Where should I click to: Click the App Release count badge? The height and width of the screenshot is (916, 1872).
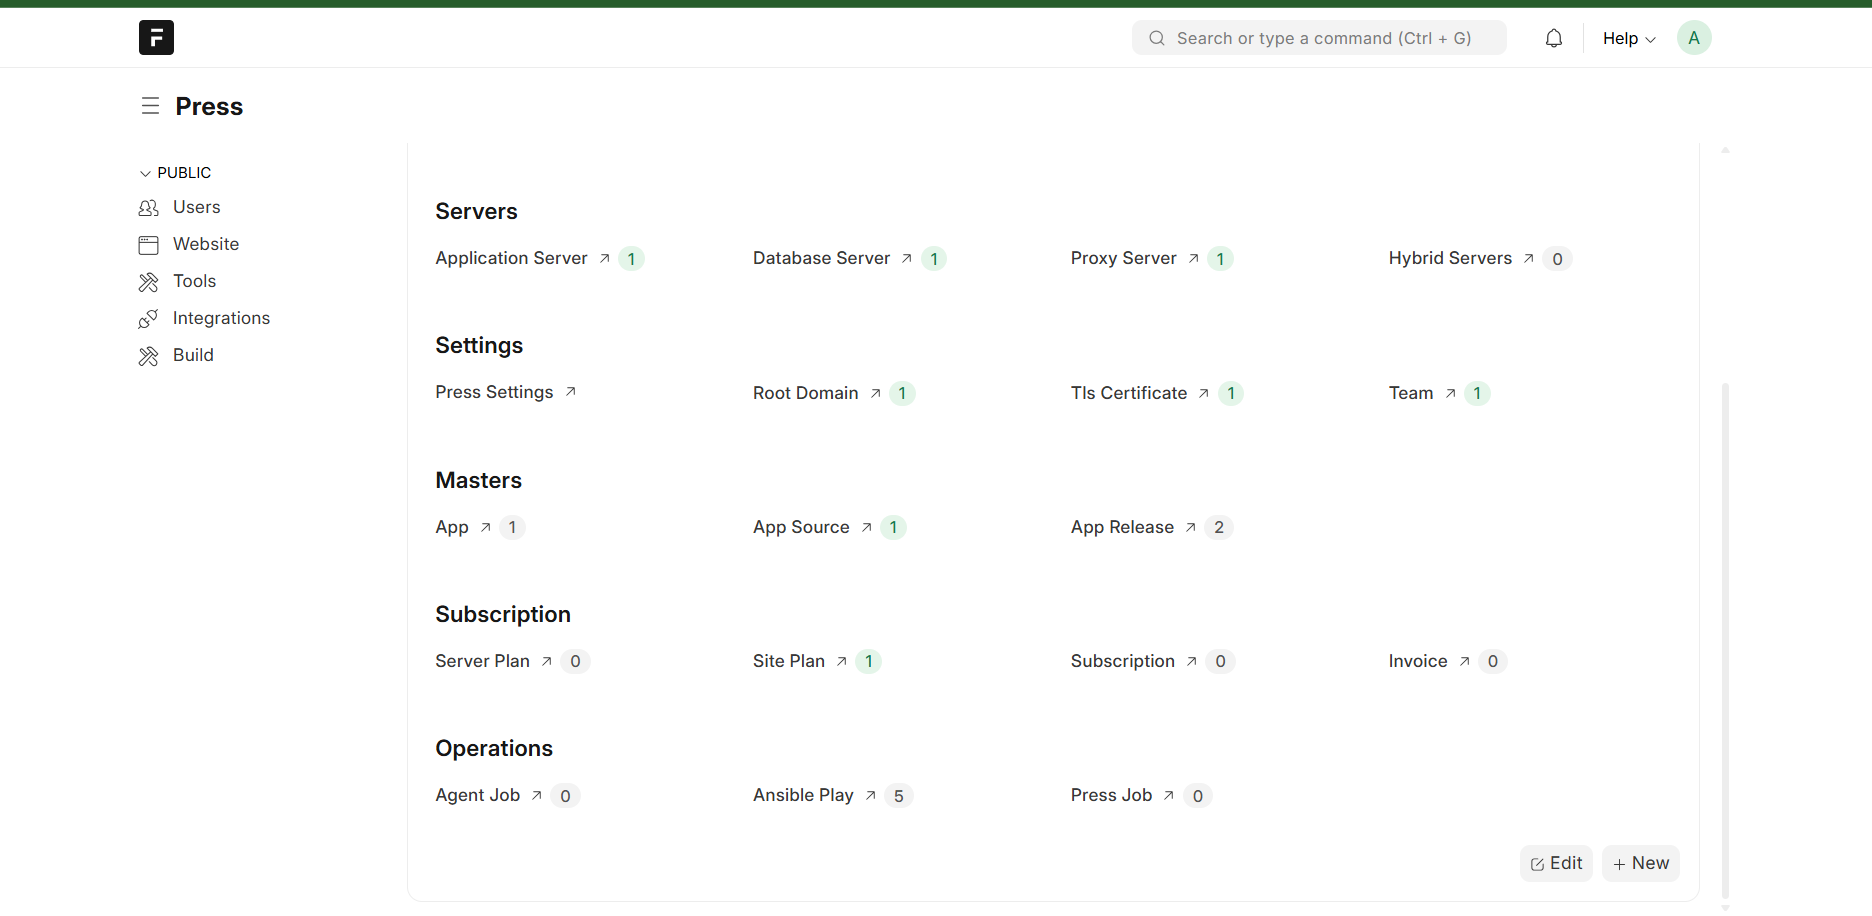click(1218, 527)
